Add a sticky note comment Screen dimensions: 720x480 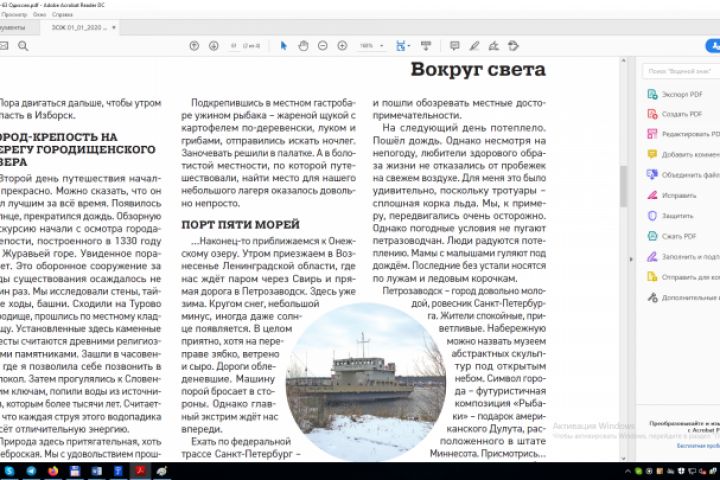[x=455, y=46]
